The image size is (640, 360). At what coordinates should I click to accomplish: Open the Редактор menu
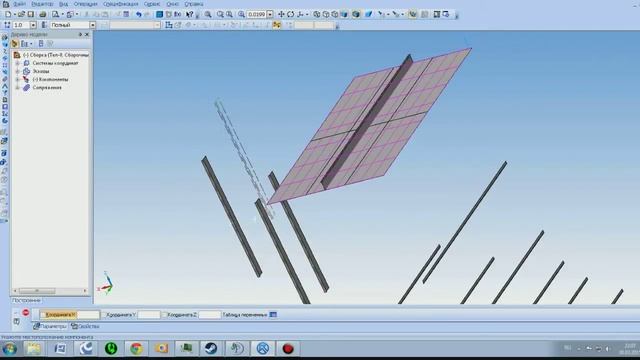coord(42,4)
